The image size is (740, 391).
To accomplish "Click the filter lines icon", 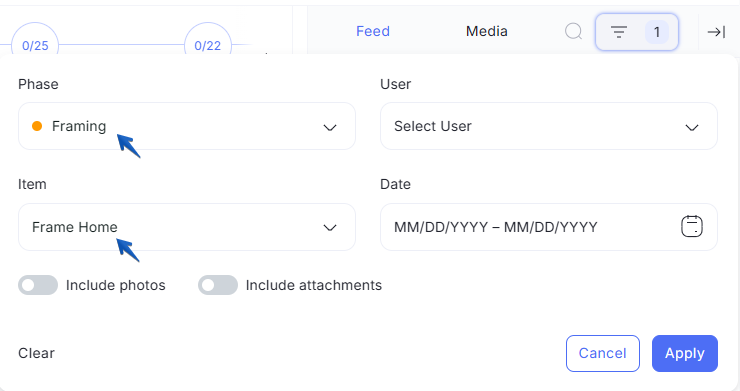I will [619, 32].
